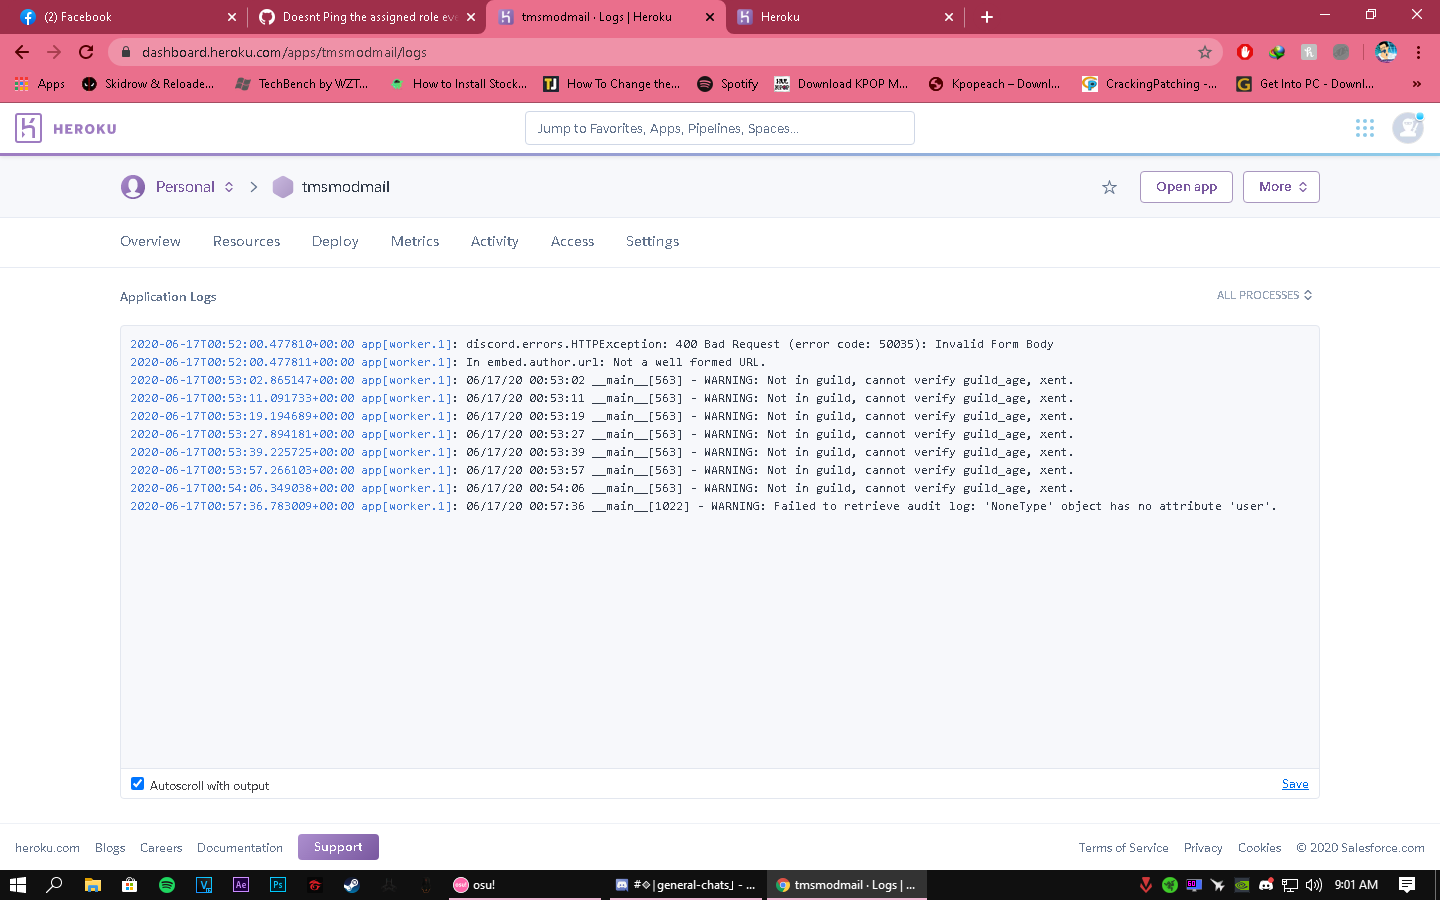Open the Heroku app grid menu
This screenshot has height=900, width=1440.
(x=1364, y=127)
